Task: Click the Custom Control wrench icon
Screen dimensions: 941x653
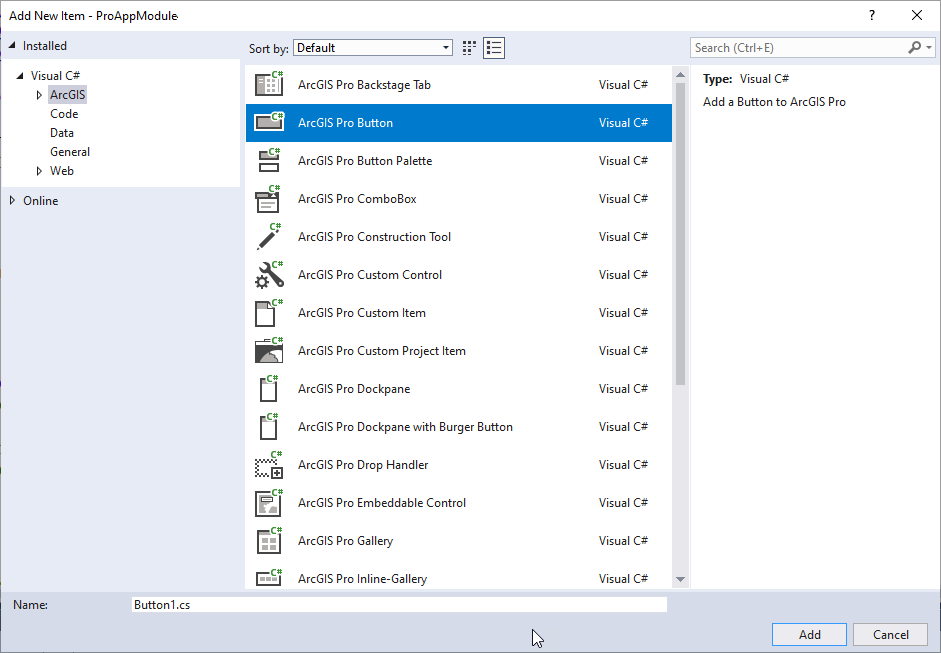Action: [x=268, y=275]
